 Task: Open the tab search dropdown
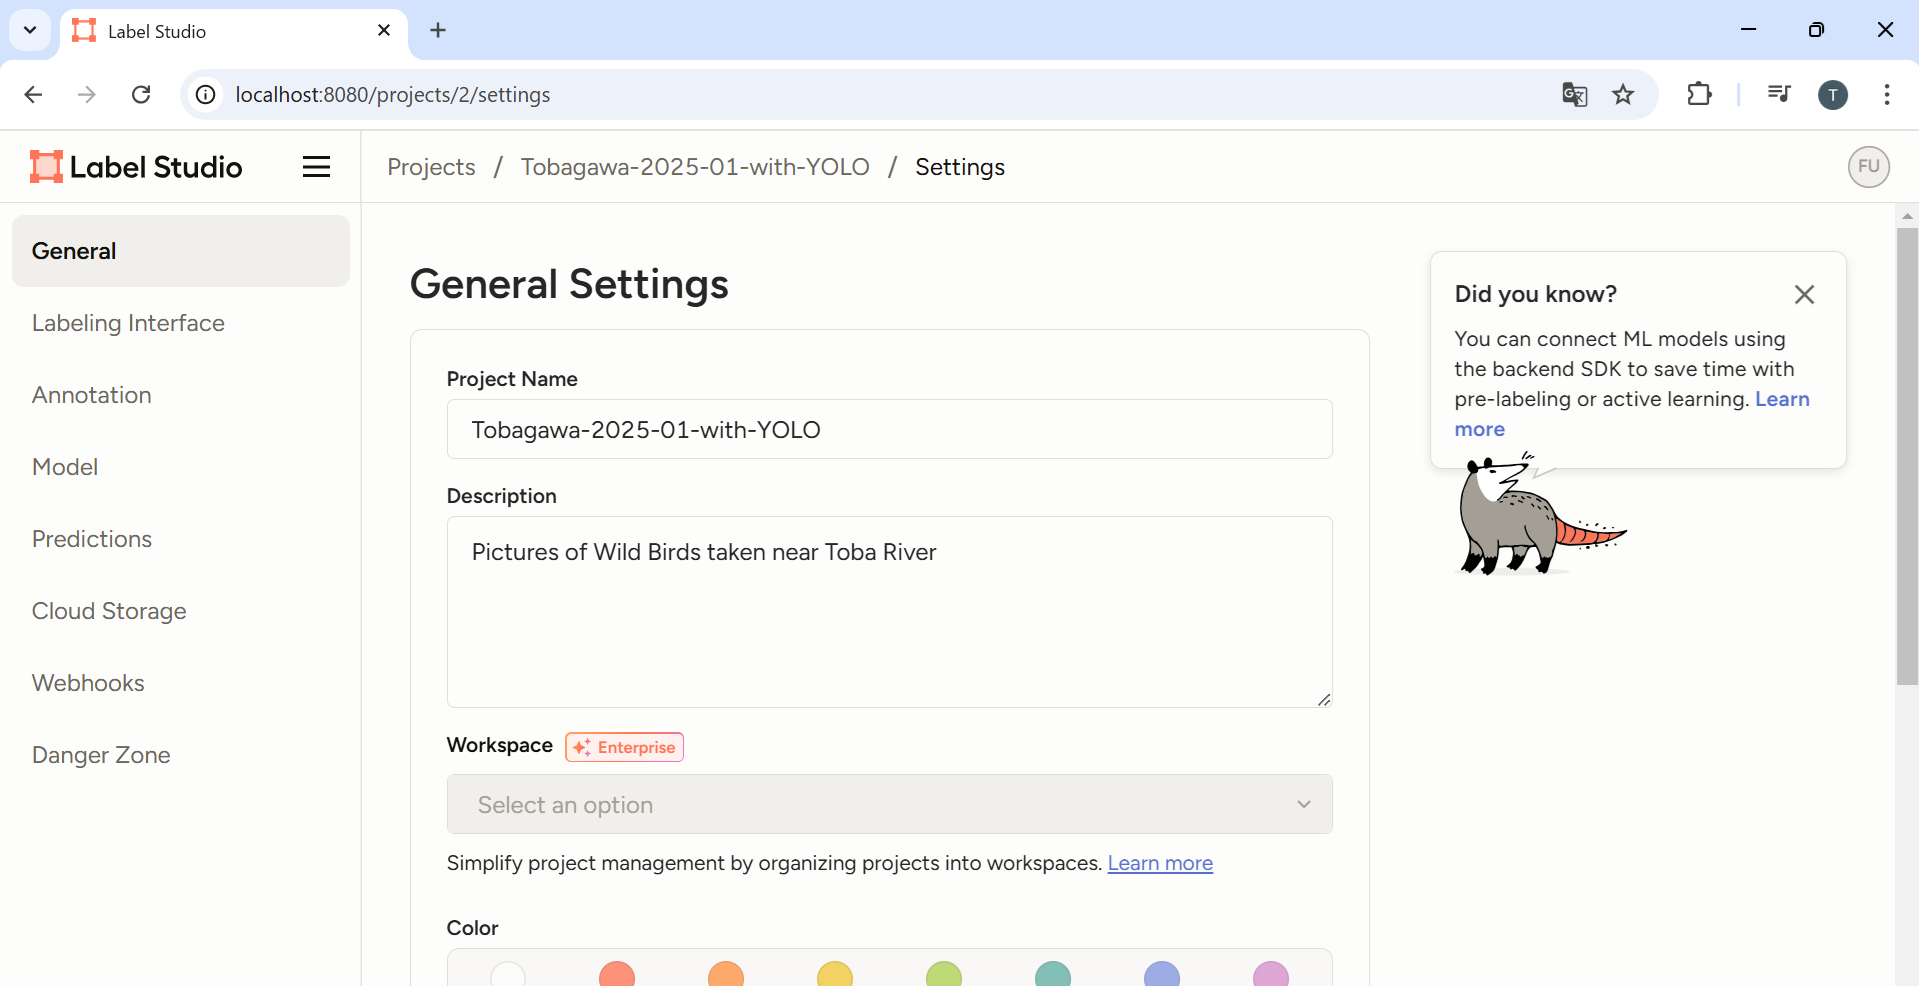click(x=30, y=30)
